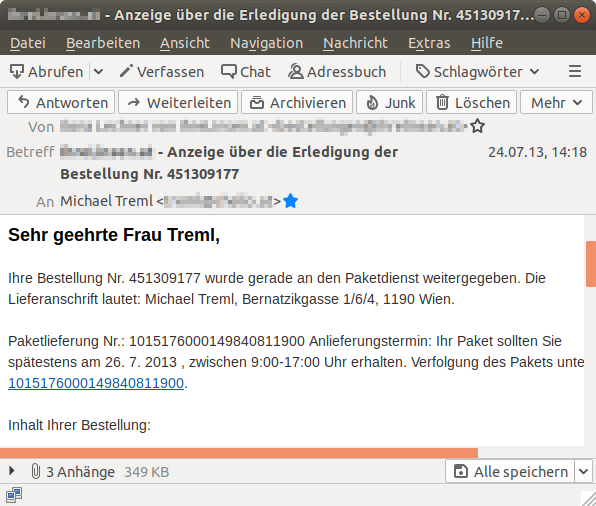This screenshot has width=596, height=506.
Task: Mark the message as Junk
Action: pyautogui.click(x=390, y=102)
